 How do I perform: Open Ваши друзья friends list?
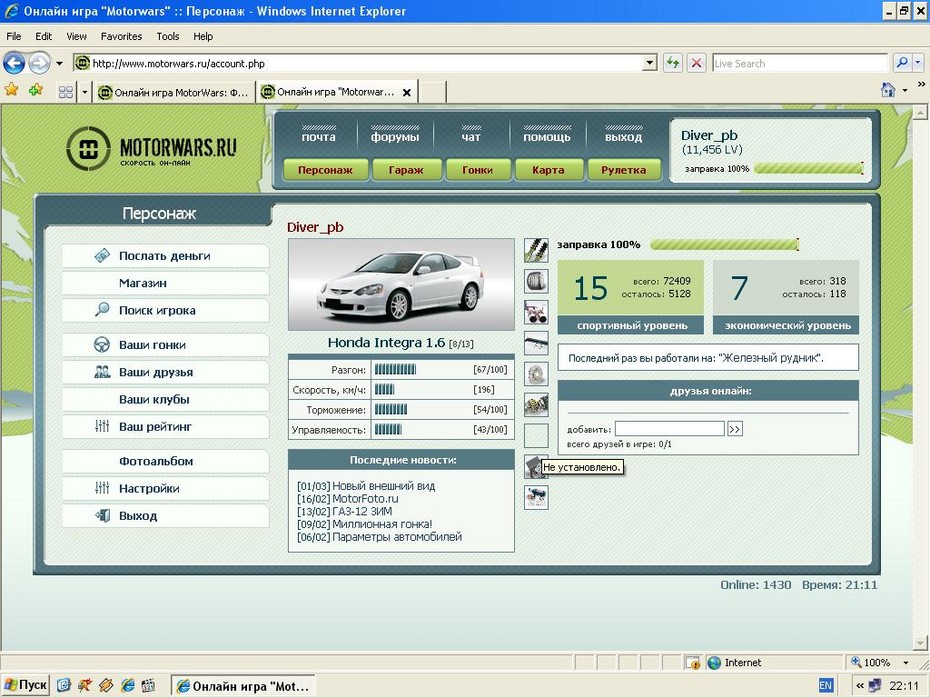tap(165, 372)
